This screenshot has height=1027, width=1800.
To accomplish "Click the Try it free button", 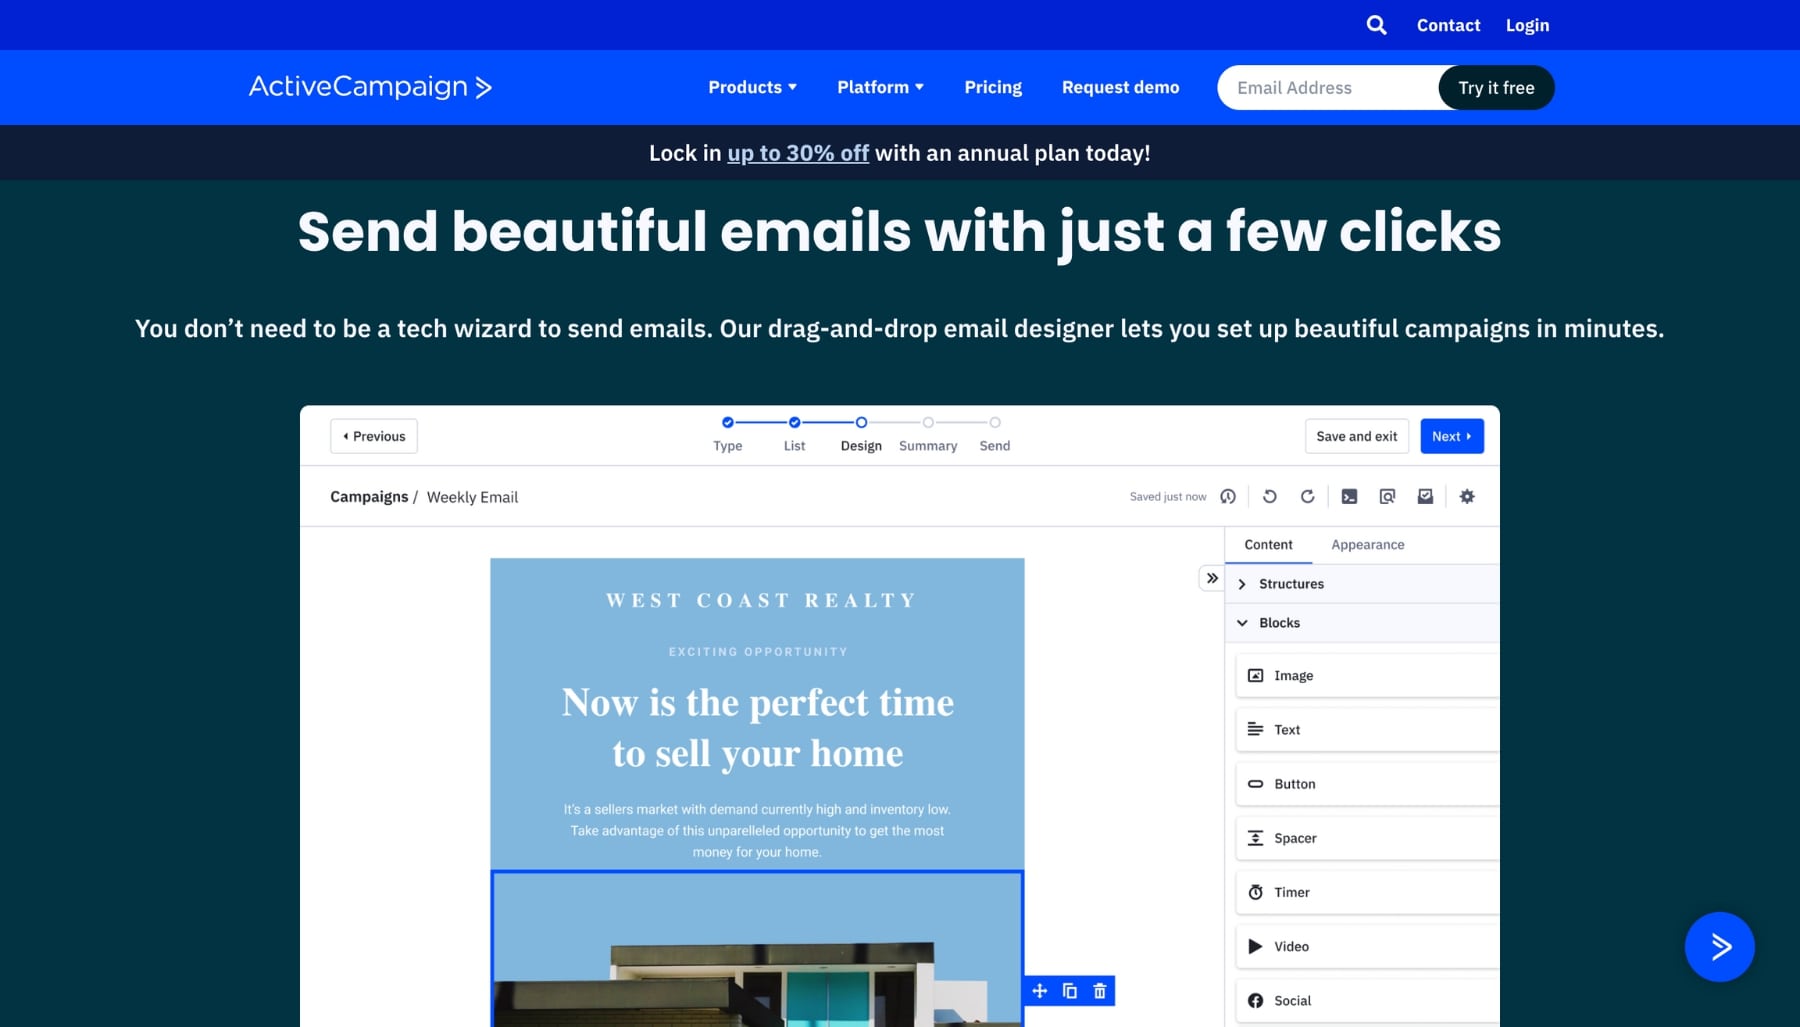I will [x=1496, y=88].
